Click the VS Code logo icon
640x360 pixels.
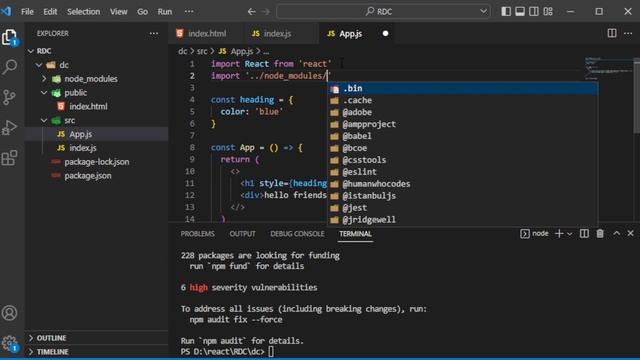pyautogui.click(x=7, y=11)
